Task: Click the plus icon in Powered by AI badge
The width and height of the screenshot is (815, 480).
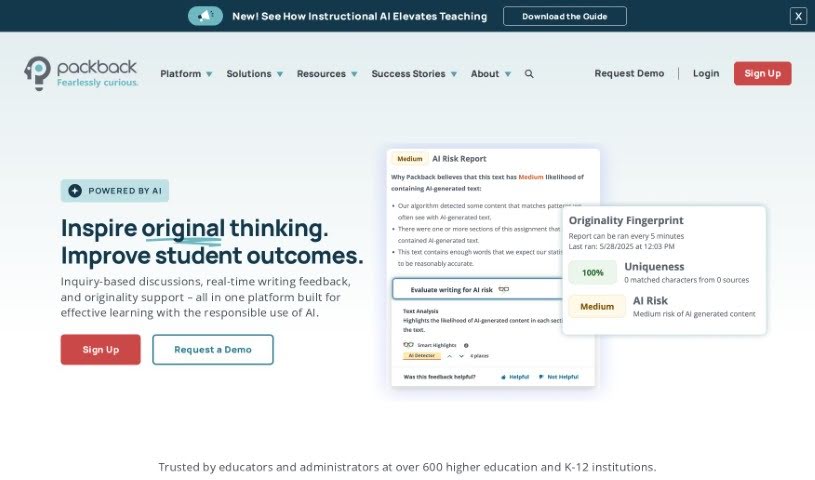Action: (75, 191)
